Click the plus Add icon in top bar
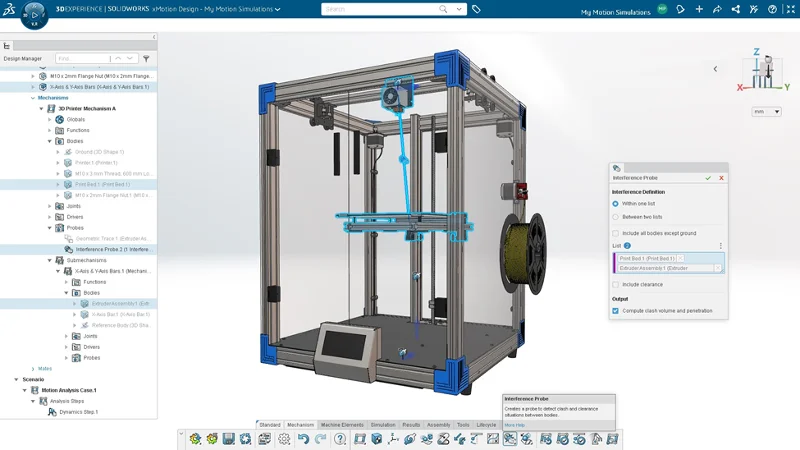Screen dimensions: 800x450 pos(699,9)
